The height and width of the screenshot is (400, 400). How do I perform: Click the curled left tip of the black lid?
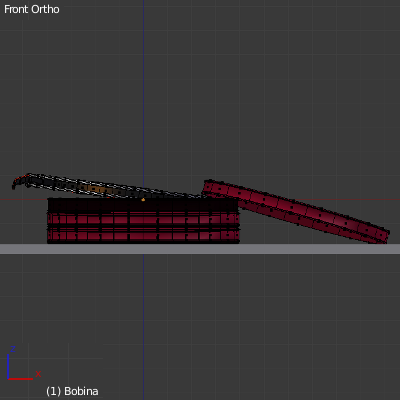18,181
